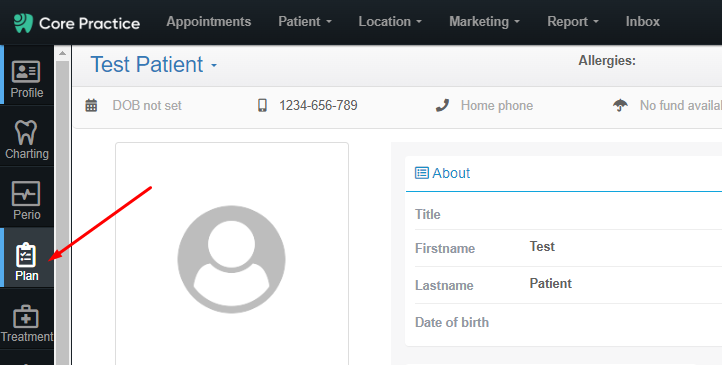Open the Report dropdown menu
This screenshot has width=722, height=366.
[x=572, y=22]
